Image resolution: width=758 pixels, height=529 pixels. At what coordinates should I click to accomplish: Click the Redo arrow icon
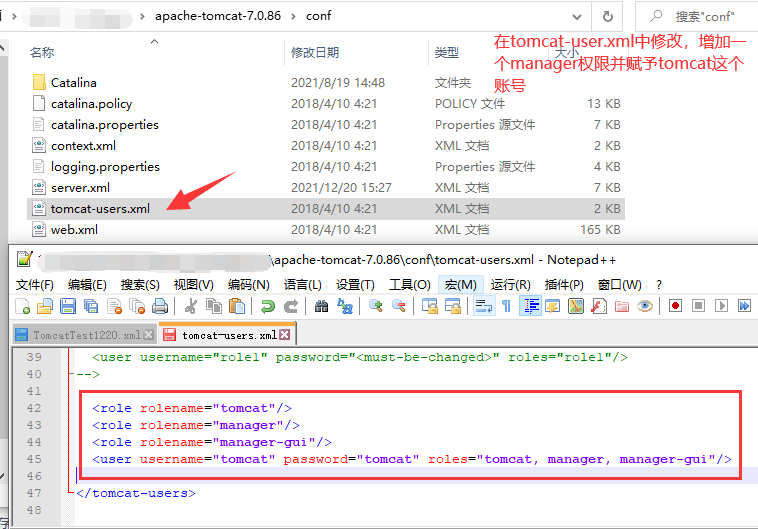pos(291,306)
